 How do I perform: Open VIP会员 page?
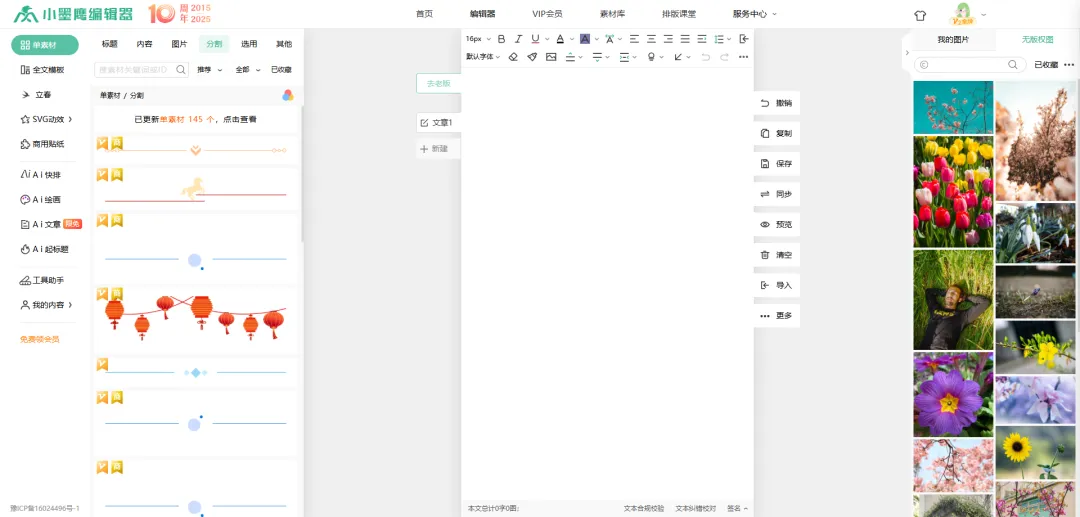coord(547,14)
